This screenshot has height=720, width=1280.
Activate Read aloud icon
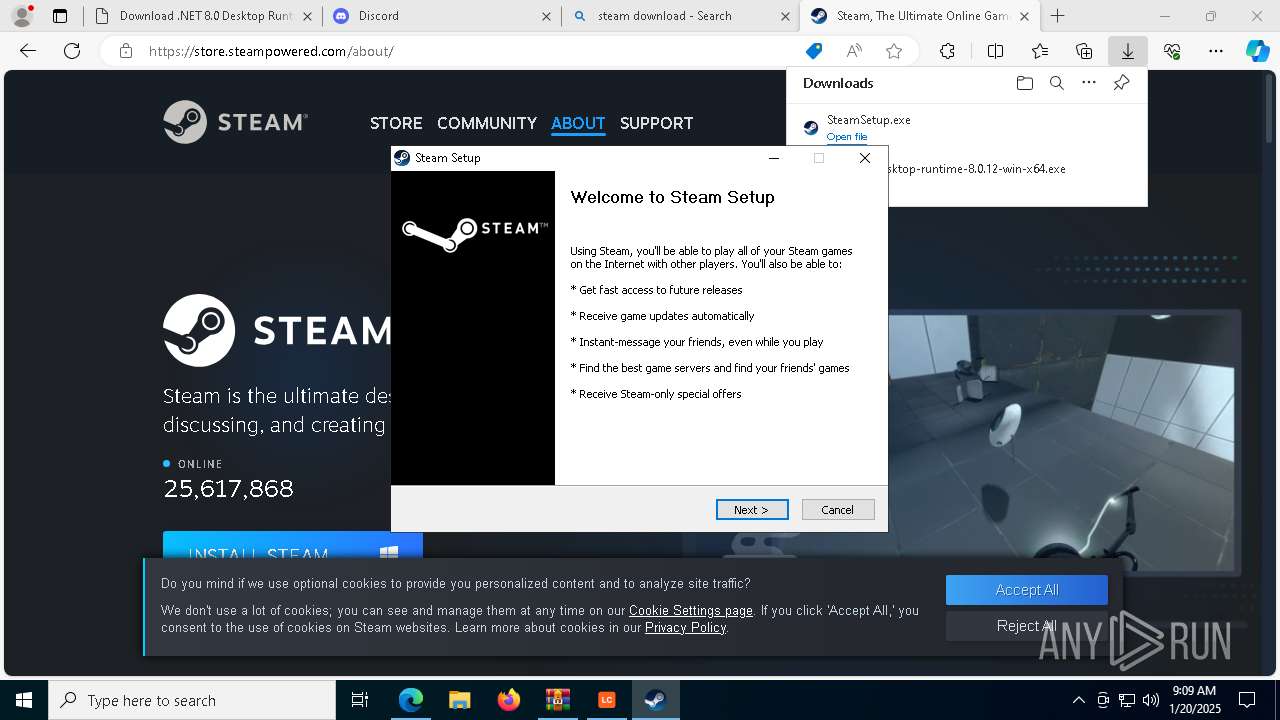pos(854,51)
